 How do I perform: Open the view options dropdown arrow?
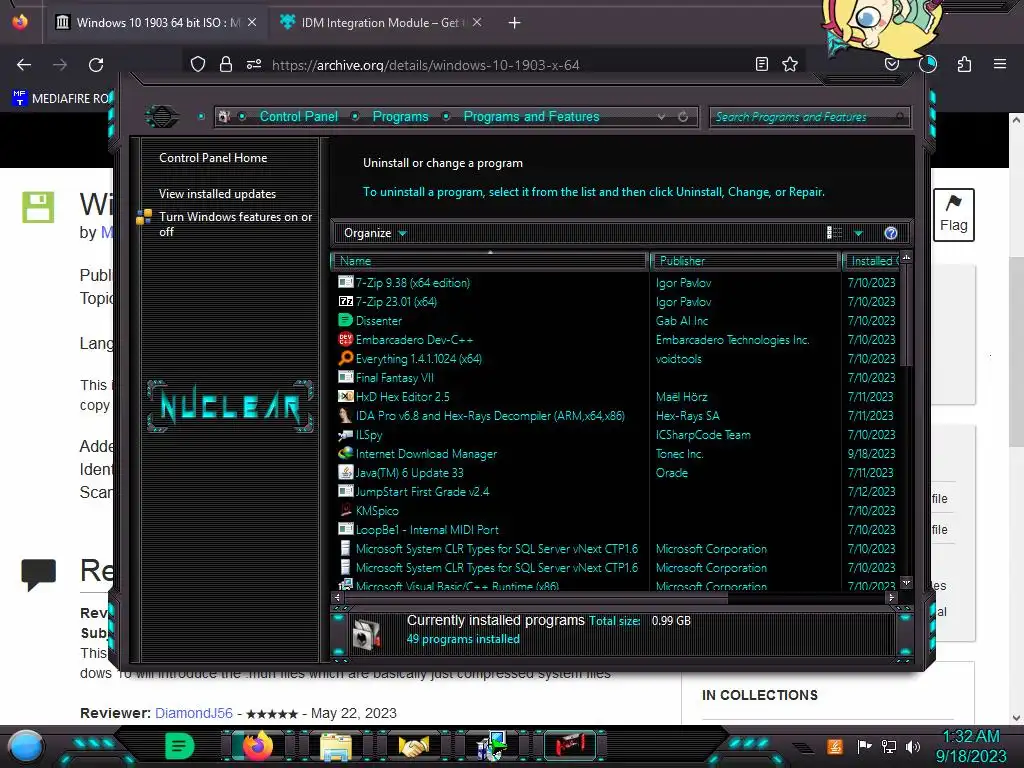coord(858,233)
